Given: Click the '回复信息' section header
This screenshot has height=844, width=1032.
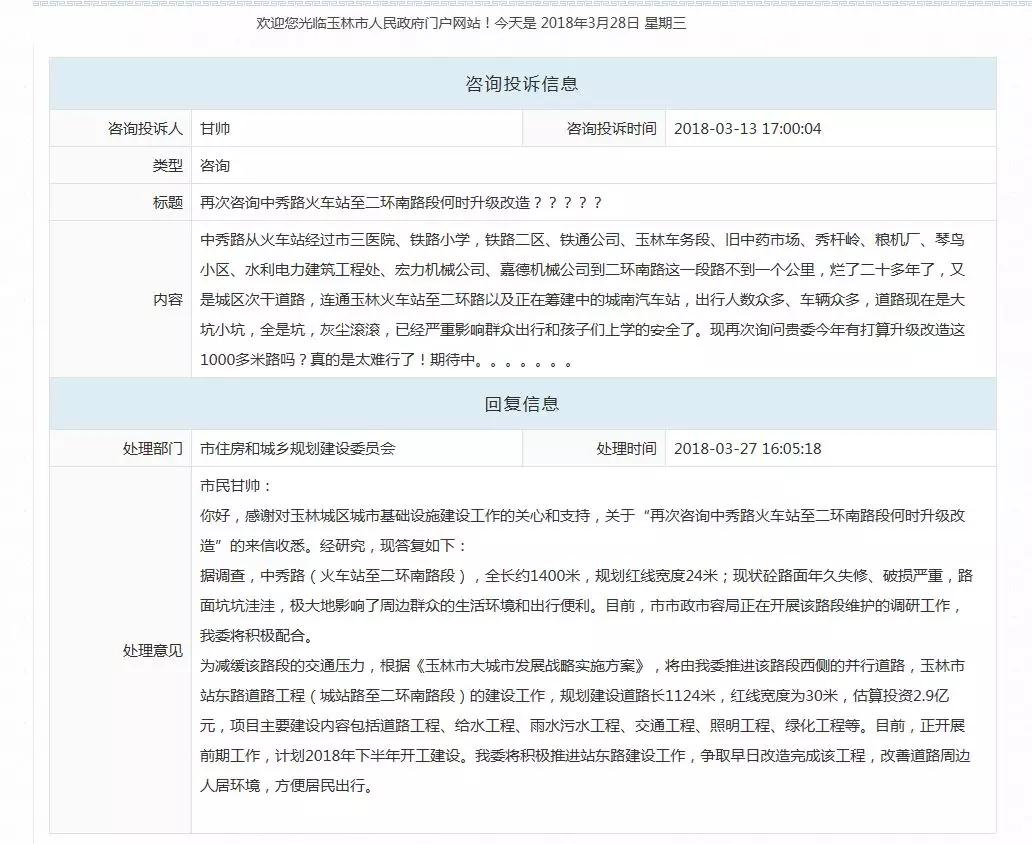Looking at the screenshot, I should click(522, 404).
